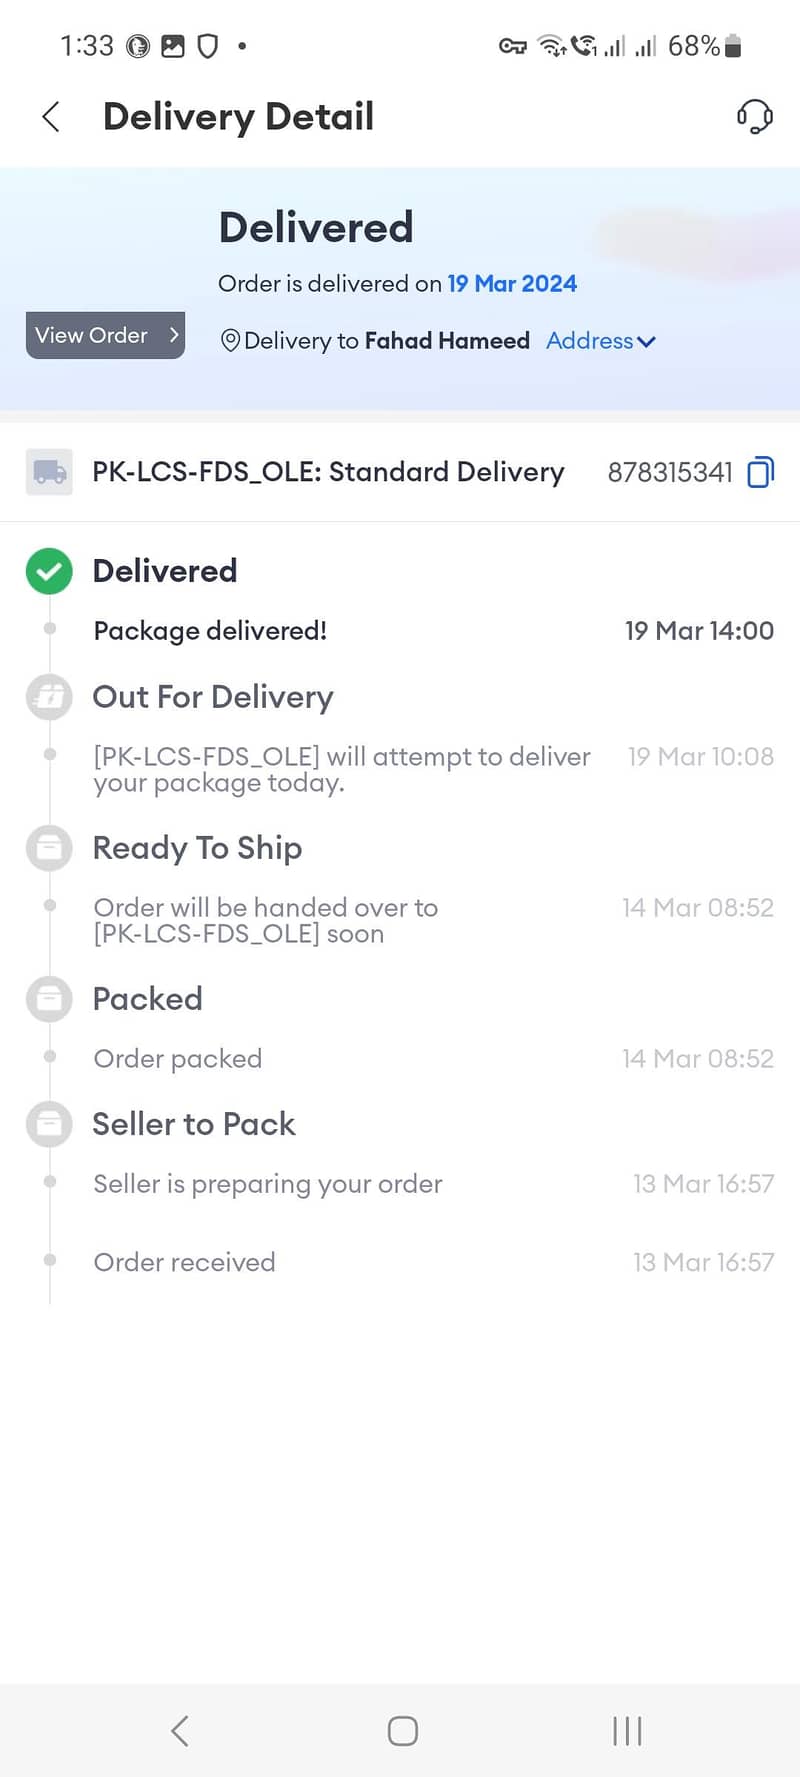The image size is (800, 1777).
Task: Expand the Address dropdown
Action: pos(601,341)
